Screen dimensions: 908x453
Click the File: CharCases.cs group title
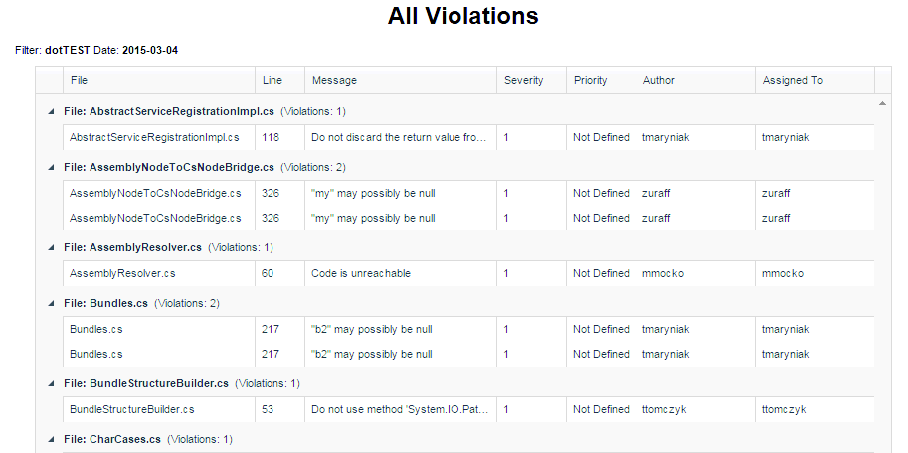point(112,440)
